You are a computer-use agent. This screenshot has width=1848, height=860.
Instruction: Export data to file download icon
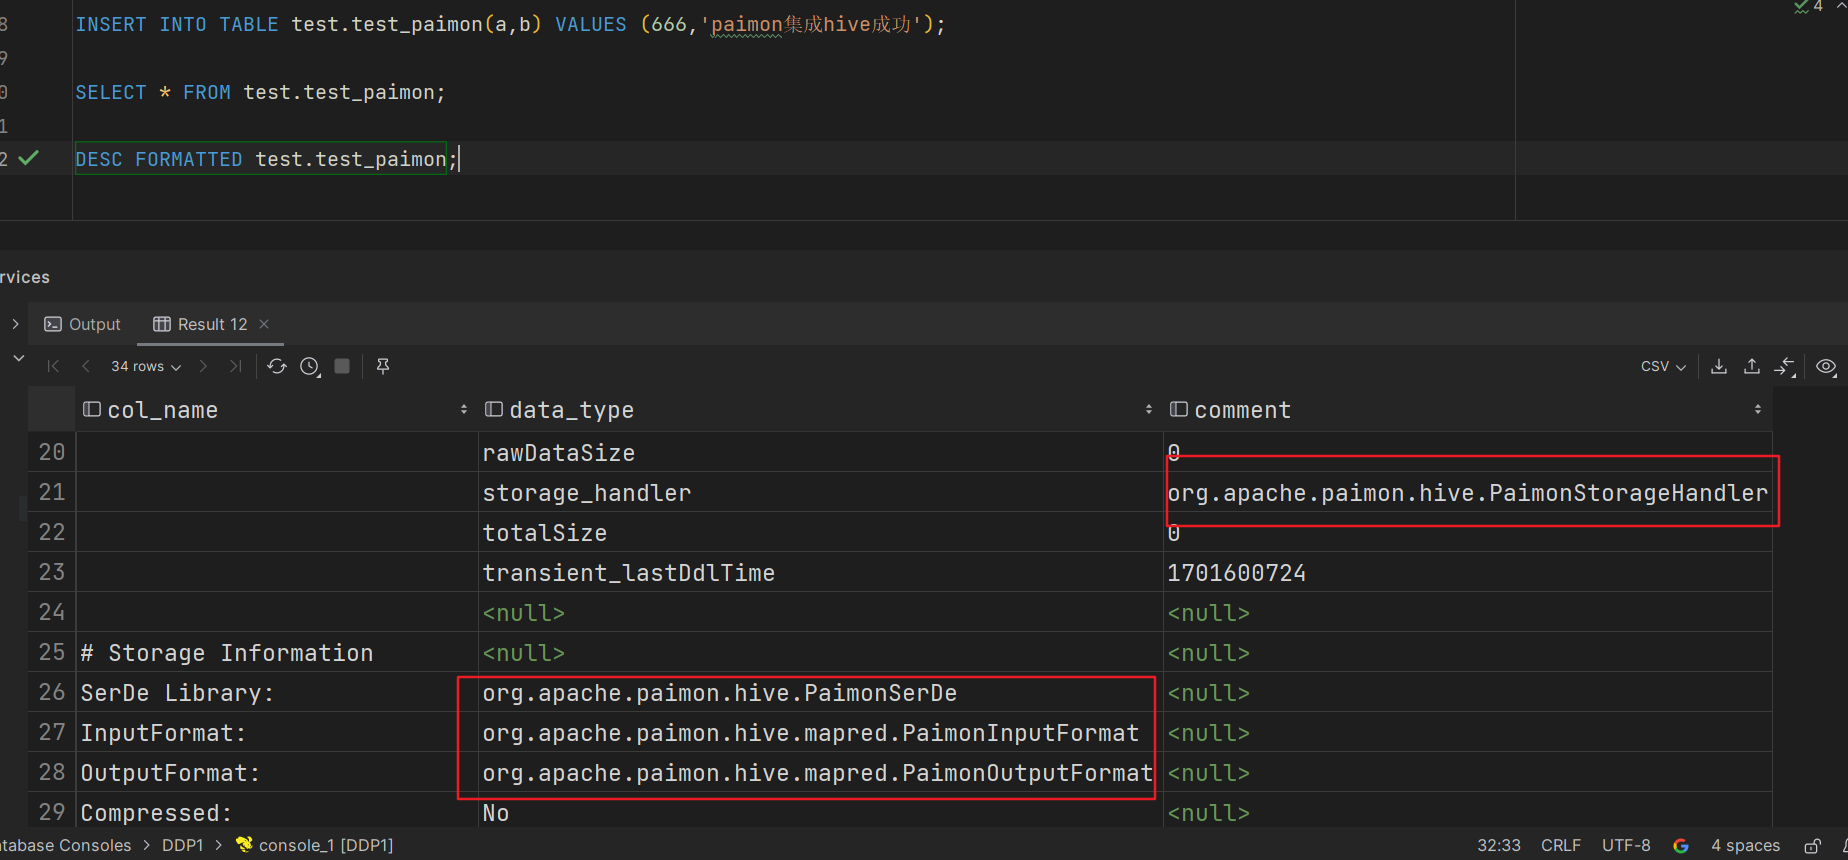coord(1719,366)
